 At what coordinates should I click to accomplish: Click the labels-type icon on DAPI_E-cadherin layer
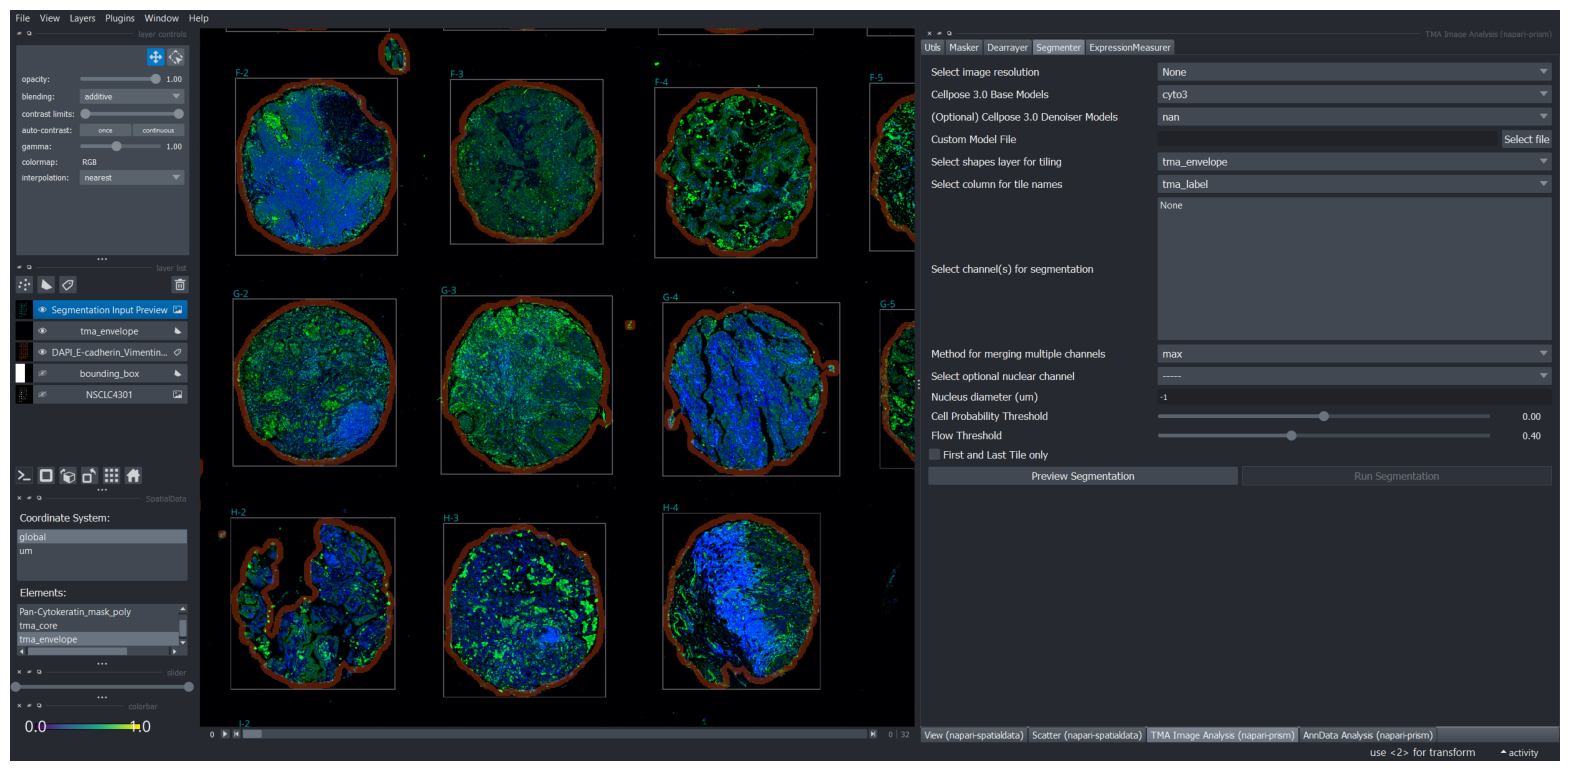click(x=178, y=352)
